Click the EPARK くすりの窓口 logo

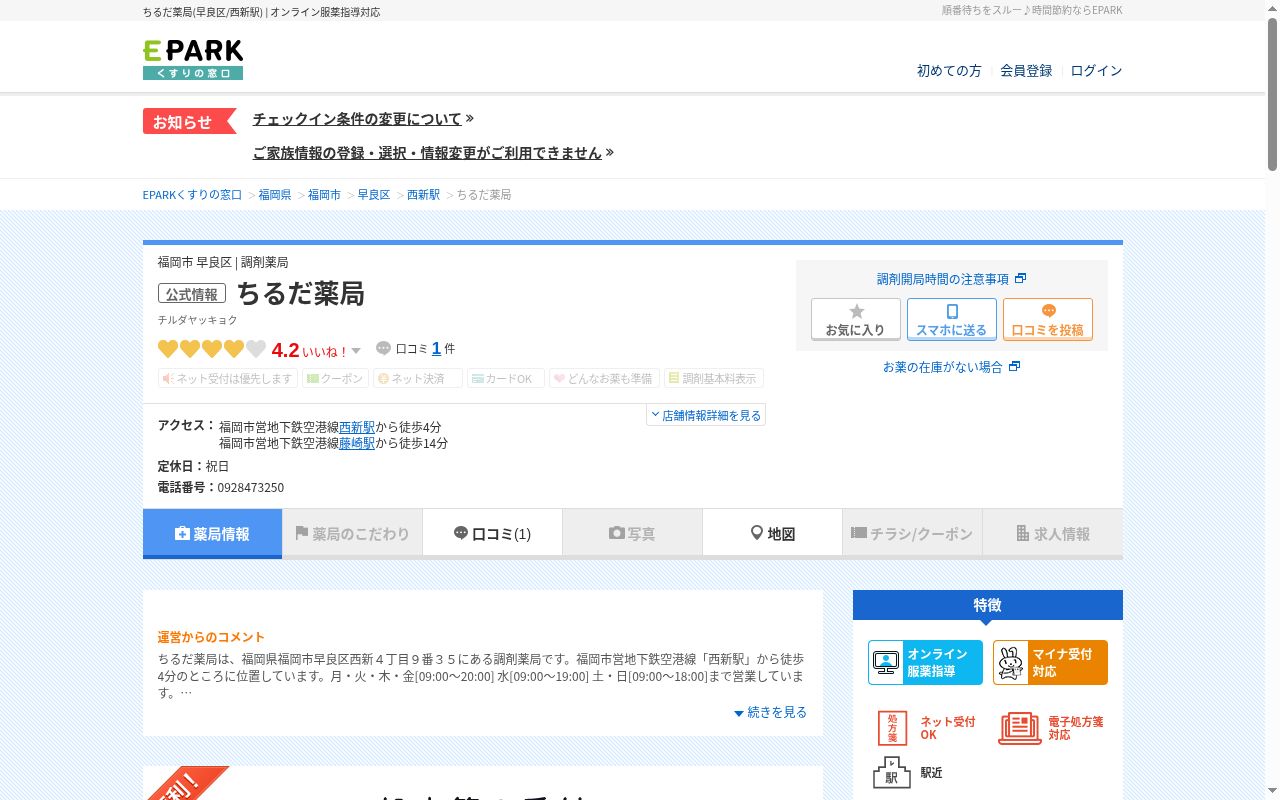pyautogui.click(x=193, y=59)
